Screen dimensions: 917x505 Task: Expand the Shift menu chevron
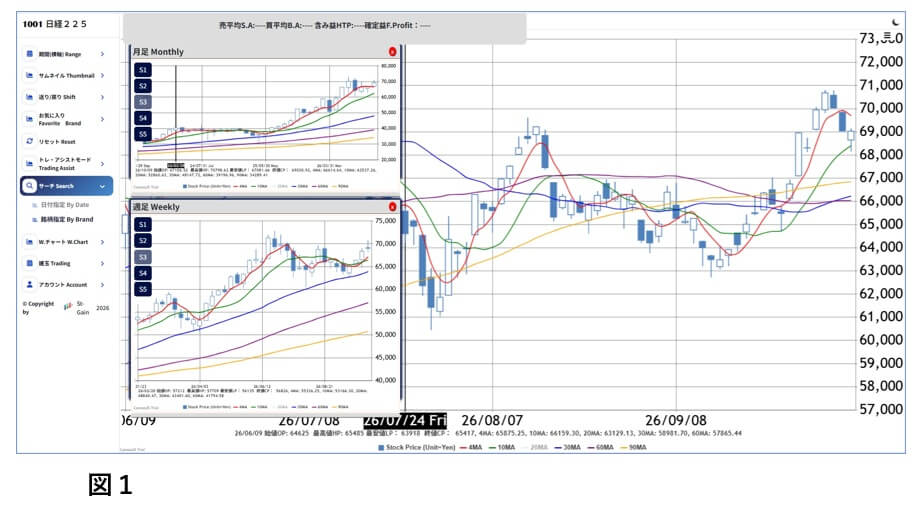[x=102, y=97]
